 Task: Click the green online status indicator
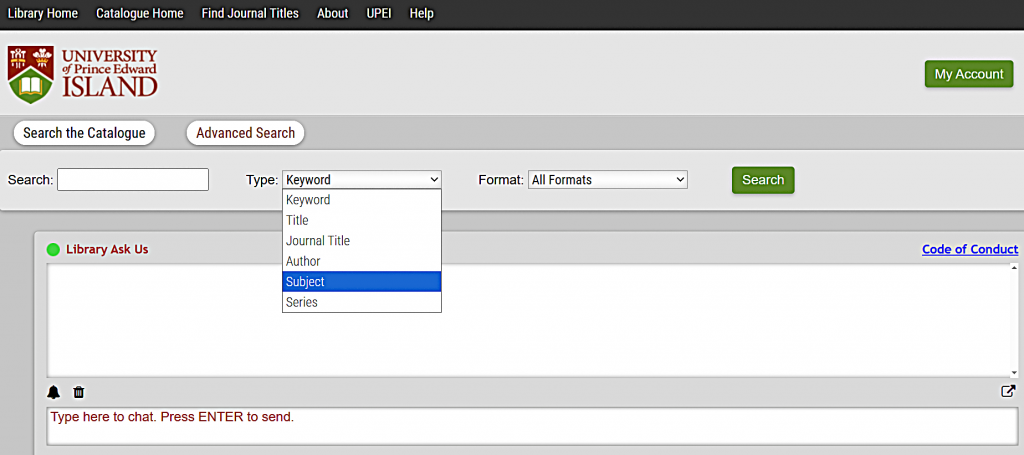pos(53,249)
